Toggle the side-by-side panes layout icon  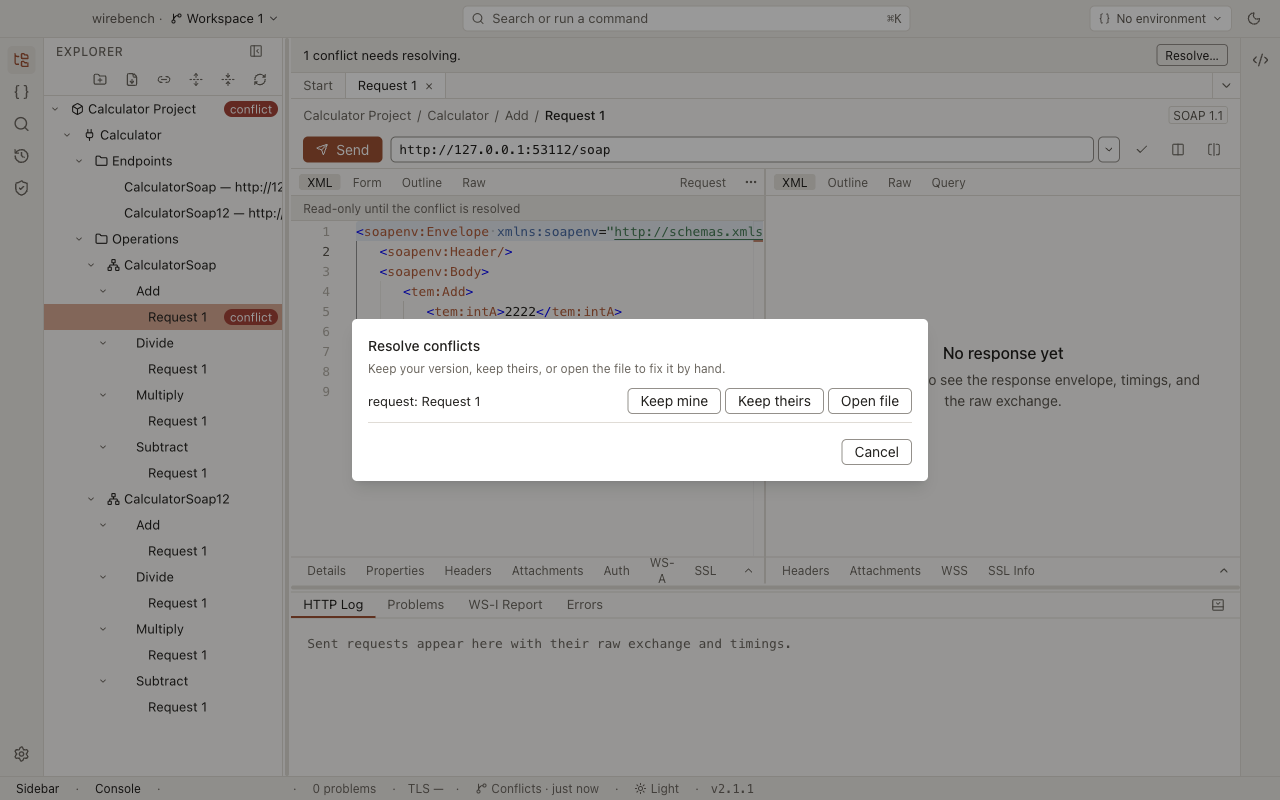(1214, 150)
